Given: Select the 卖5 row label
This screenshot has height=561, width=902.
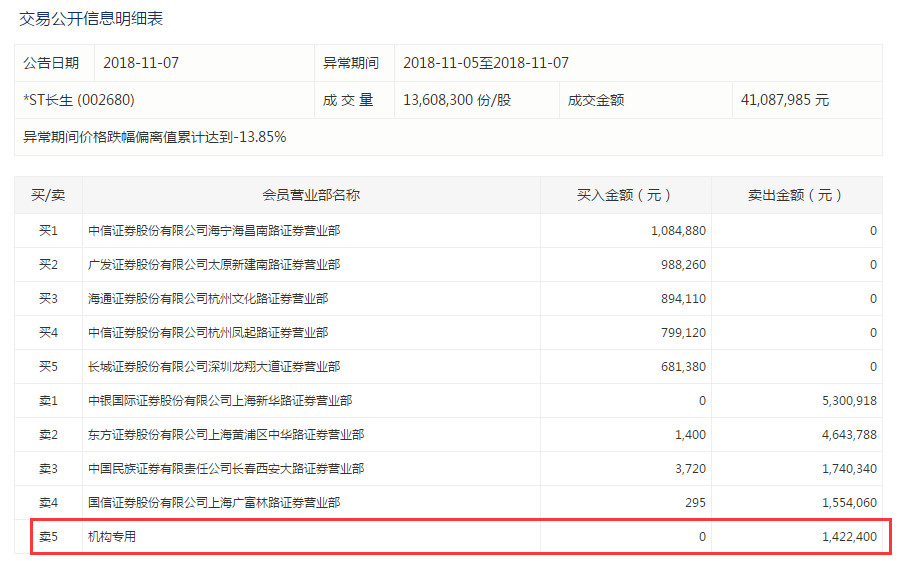Looking at the screenshot, I should tap(48, 536).
